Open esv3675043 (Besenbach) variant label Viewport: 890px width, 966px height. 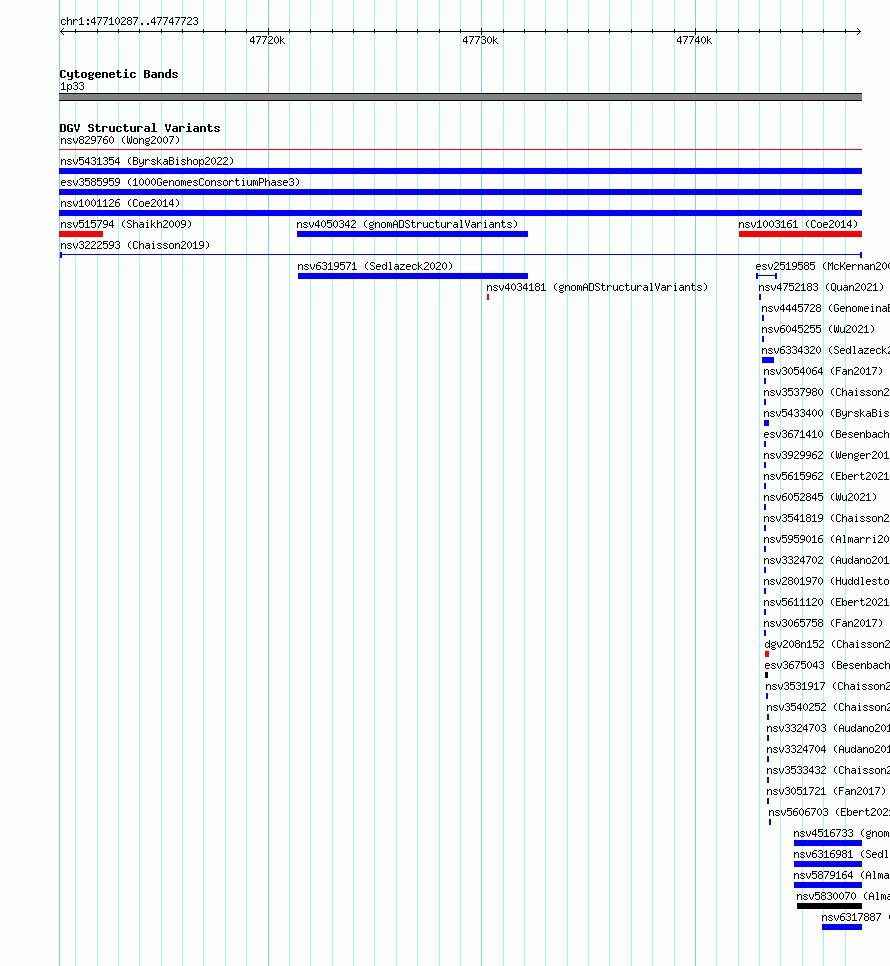(827, 665)
